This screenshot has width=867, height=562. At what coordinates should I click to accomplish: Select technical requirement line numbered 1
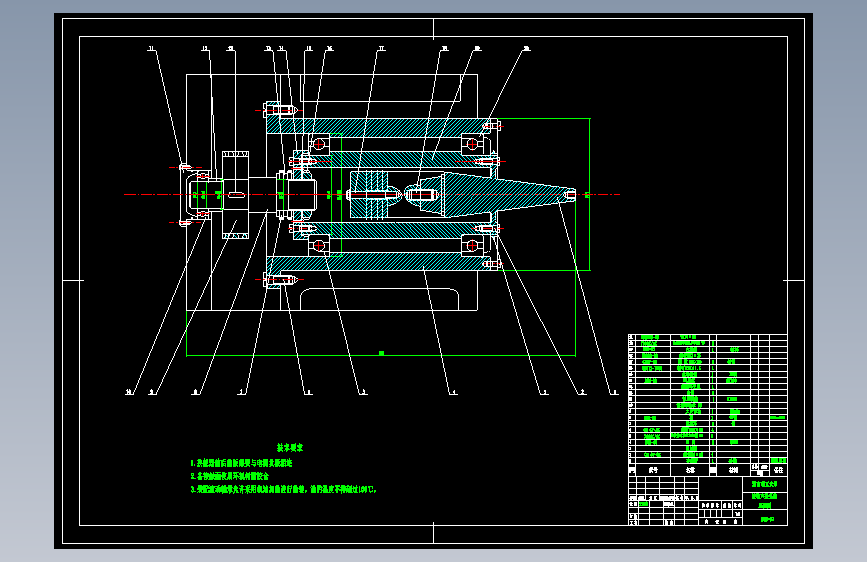pyautogui.click(x=241, y=463)
